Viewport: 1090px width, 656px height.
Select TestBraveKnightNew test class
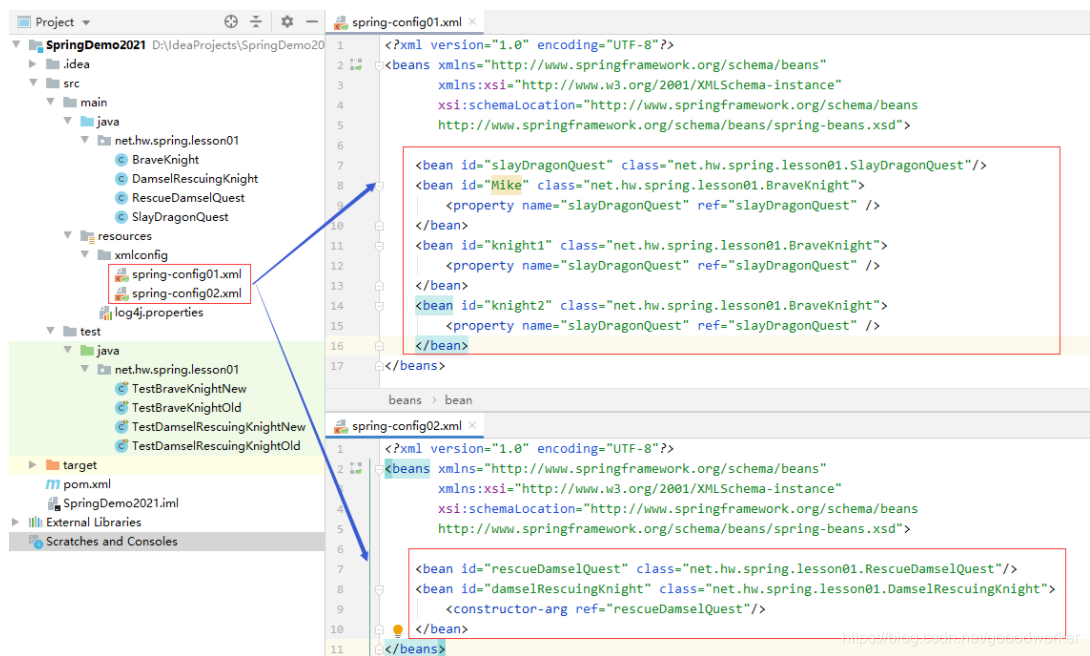pos(189,388)
